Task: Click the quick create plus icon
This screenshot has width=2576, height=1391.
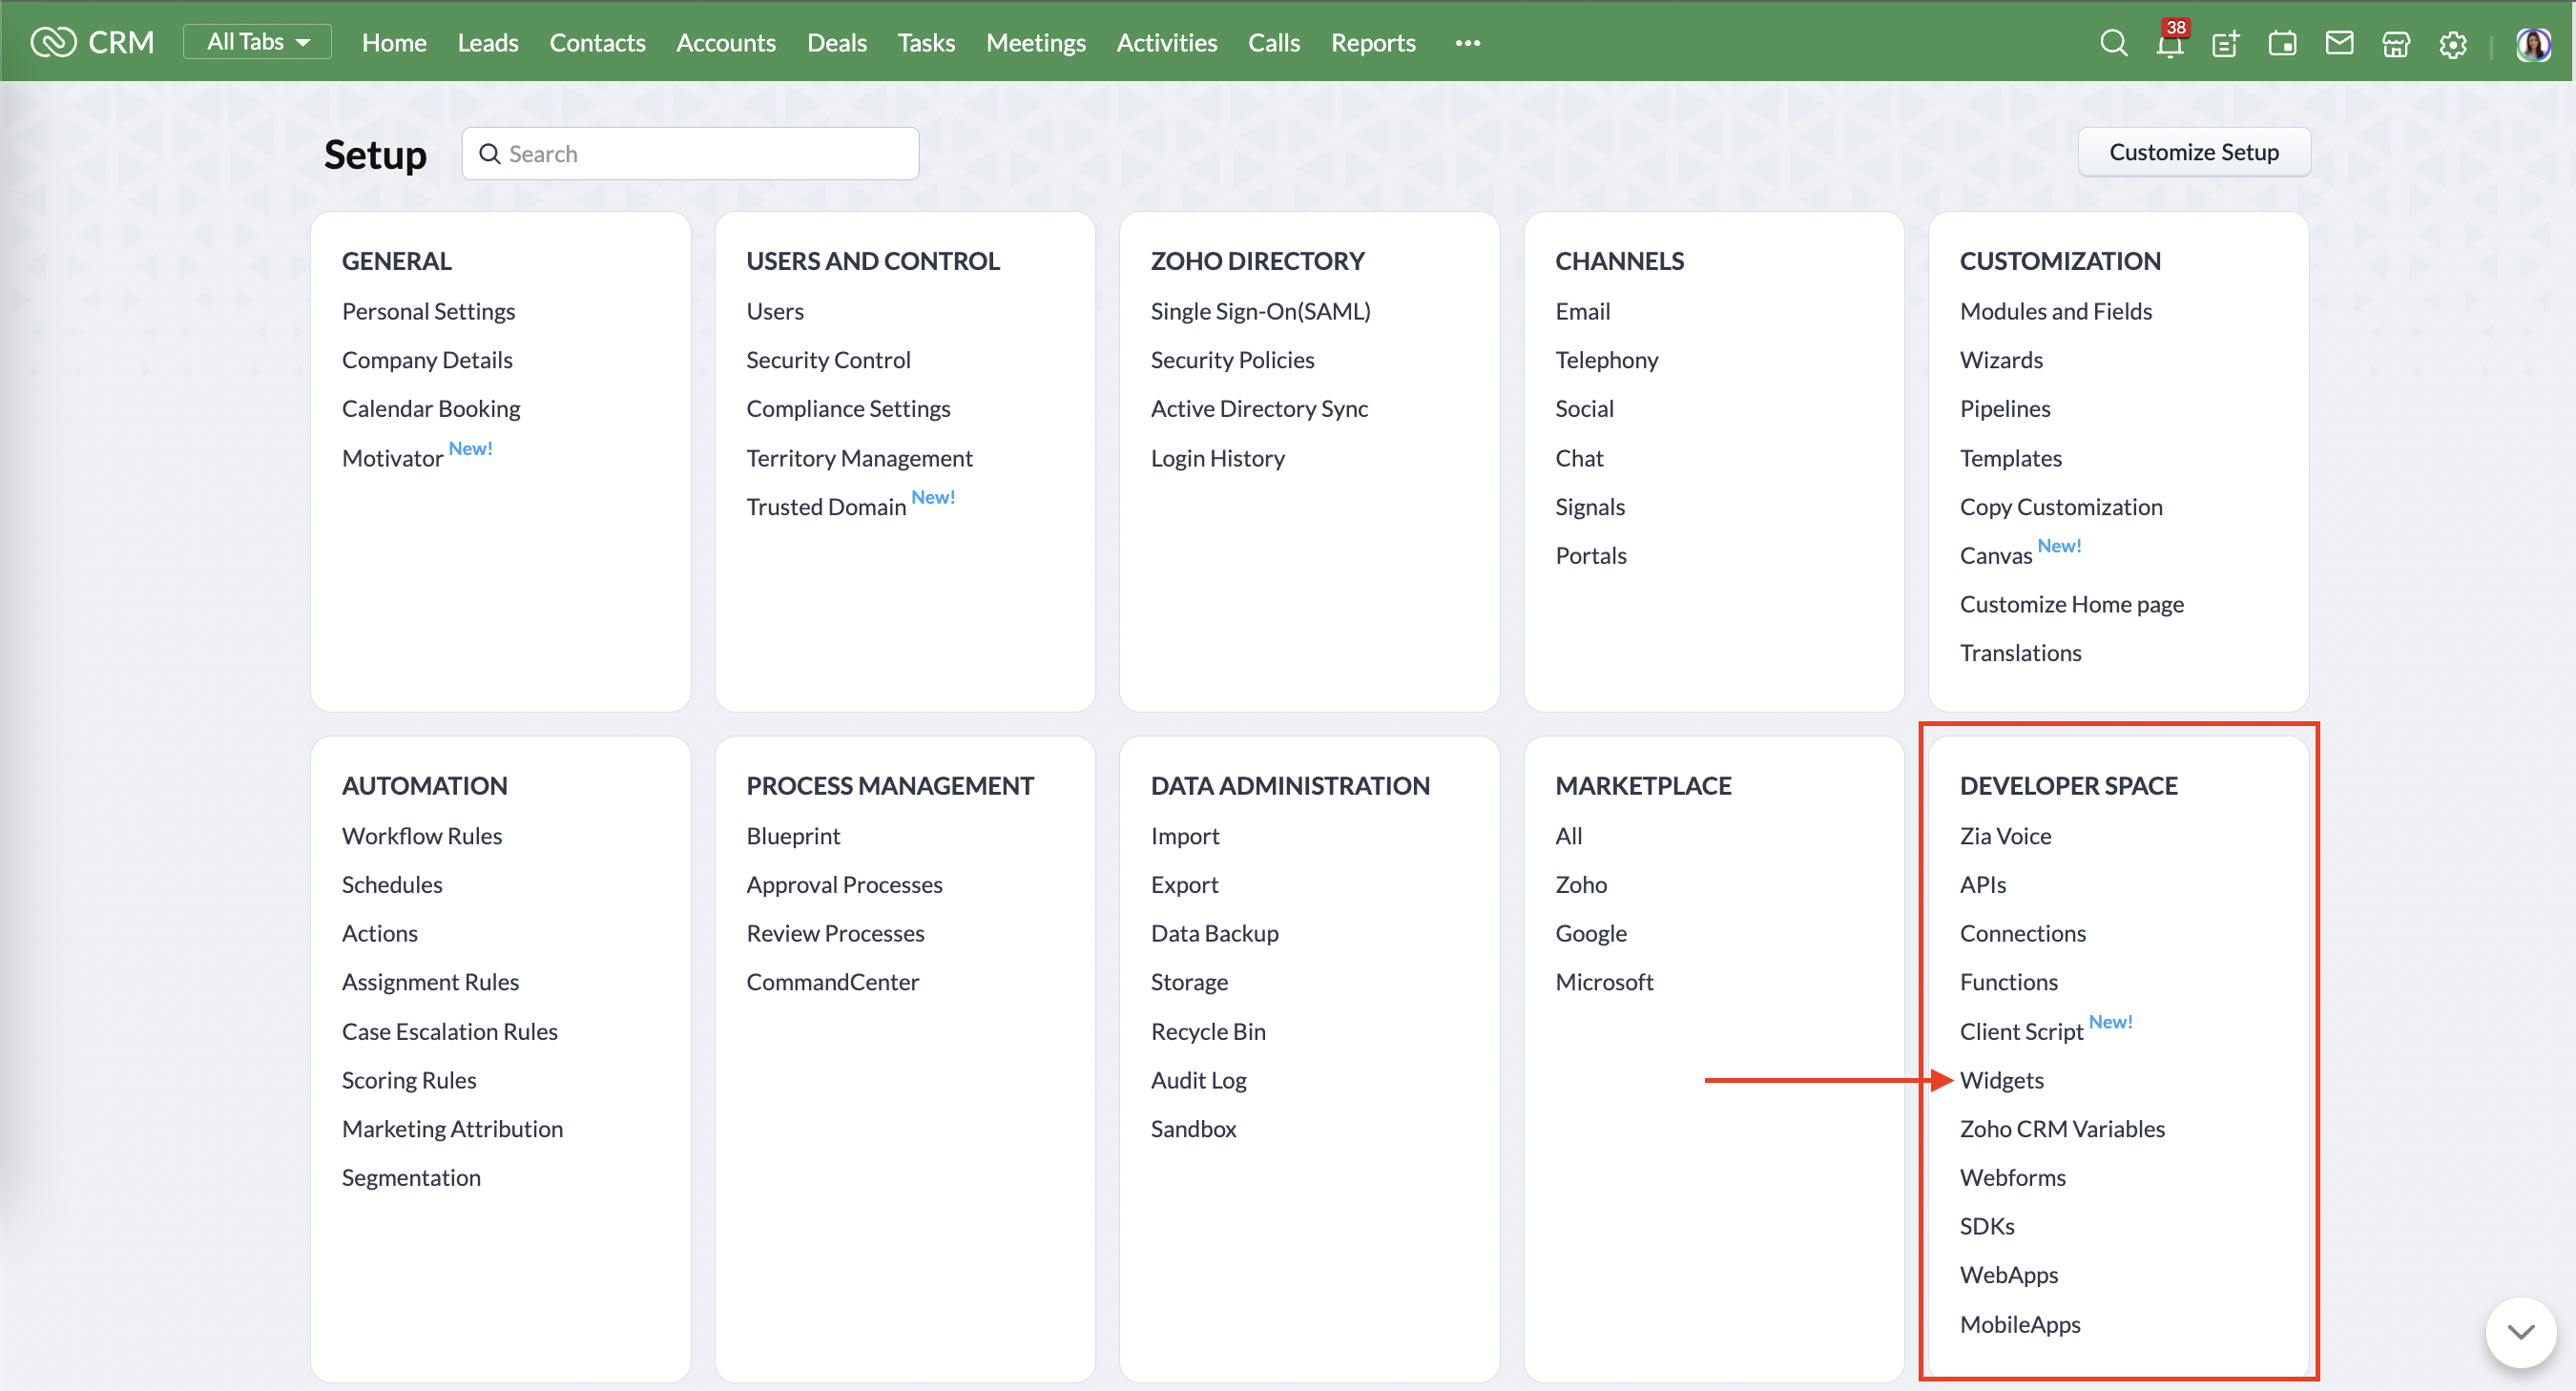Action: pyautogui.click(x=2225, y=43)
